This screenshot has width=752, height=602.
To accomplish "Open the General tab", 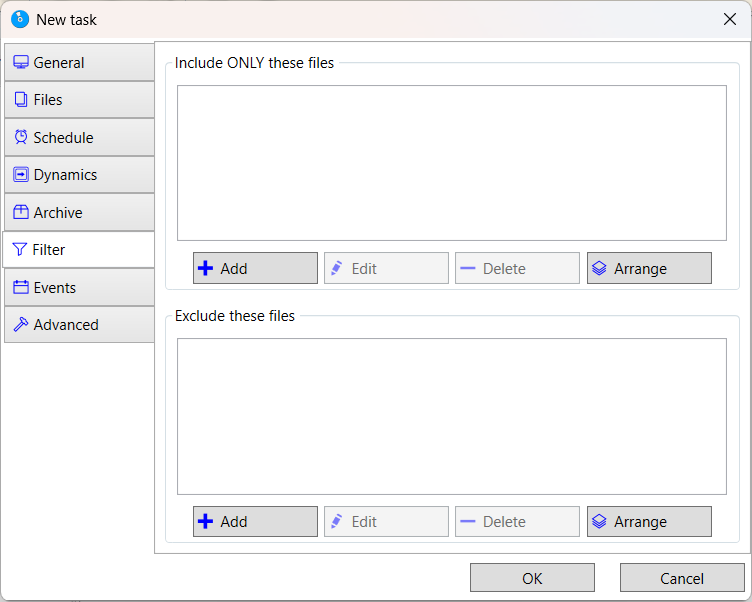I will click(79, 62).
